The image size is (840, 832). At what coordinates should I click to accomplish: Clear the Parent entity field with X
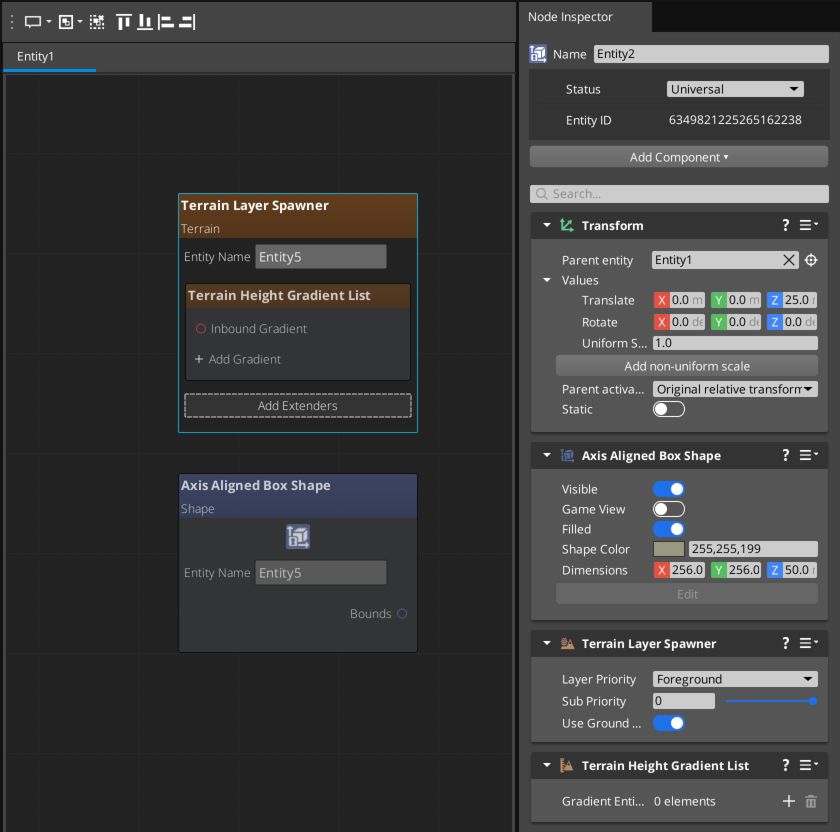[x=789, y=260]
